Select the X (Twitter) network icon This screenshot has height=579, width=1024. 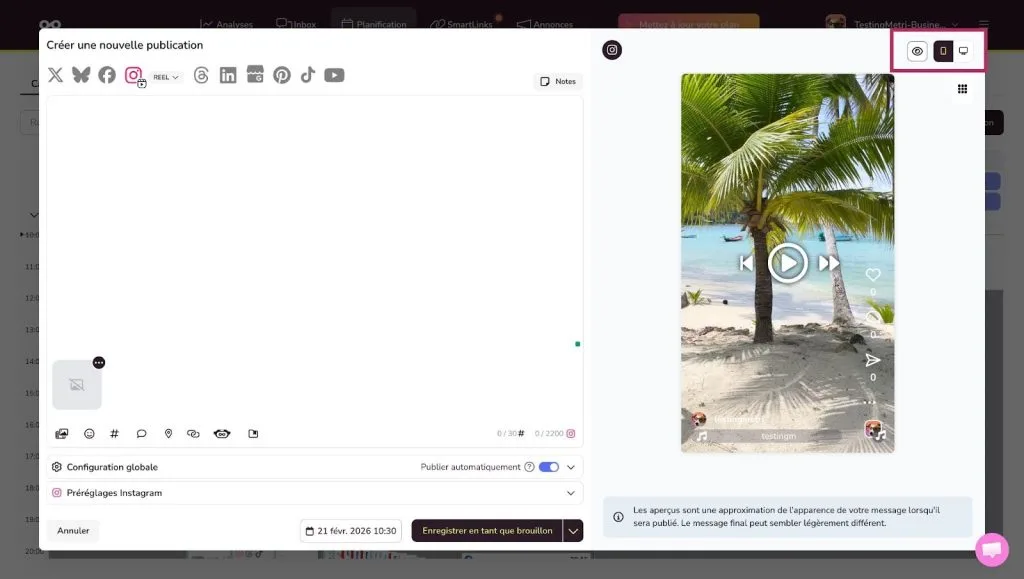coord(55,75)
